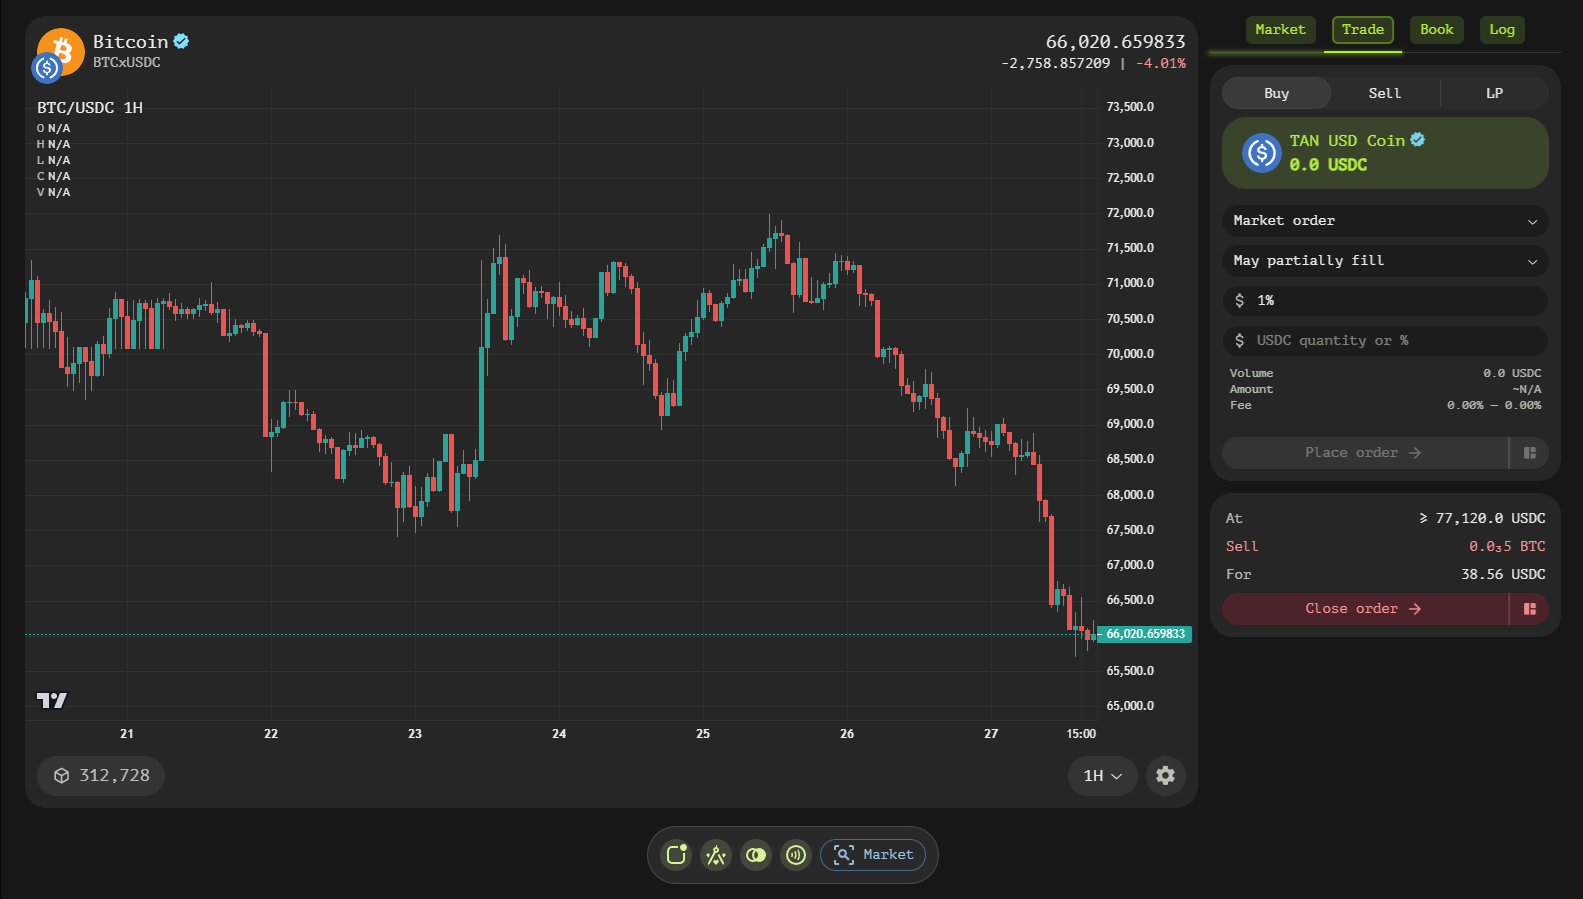Expand the Market order type dropdown
The height and width of the screenshot is (899, 1583).
coord(1385,221)
